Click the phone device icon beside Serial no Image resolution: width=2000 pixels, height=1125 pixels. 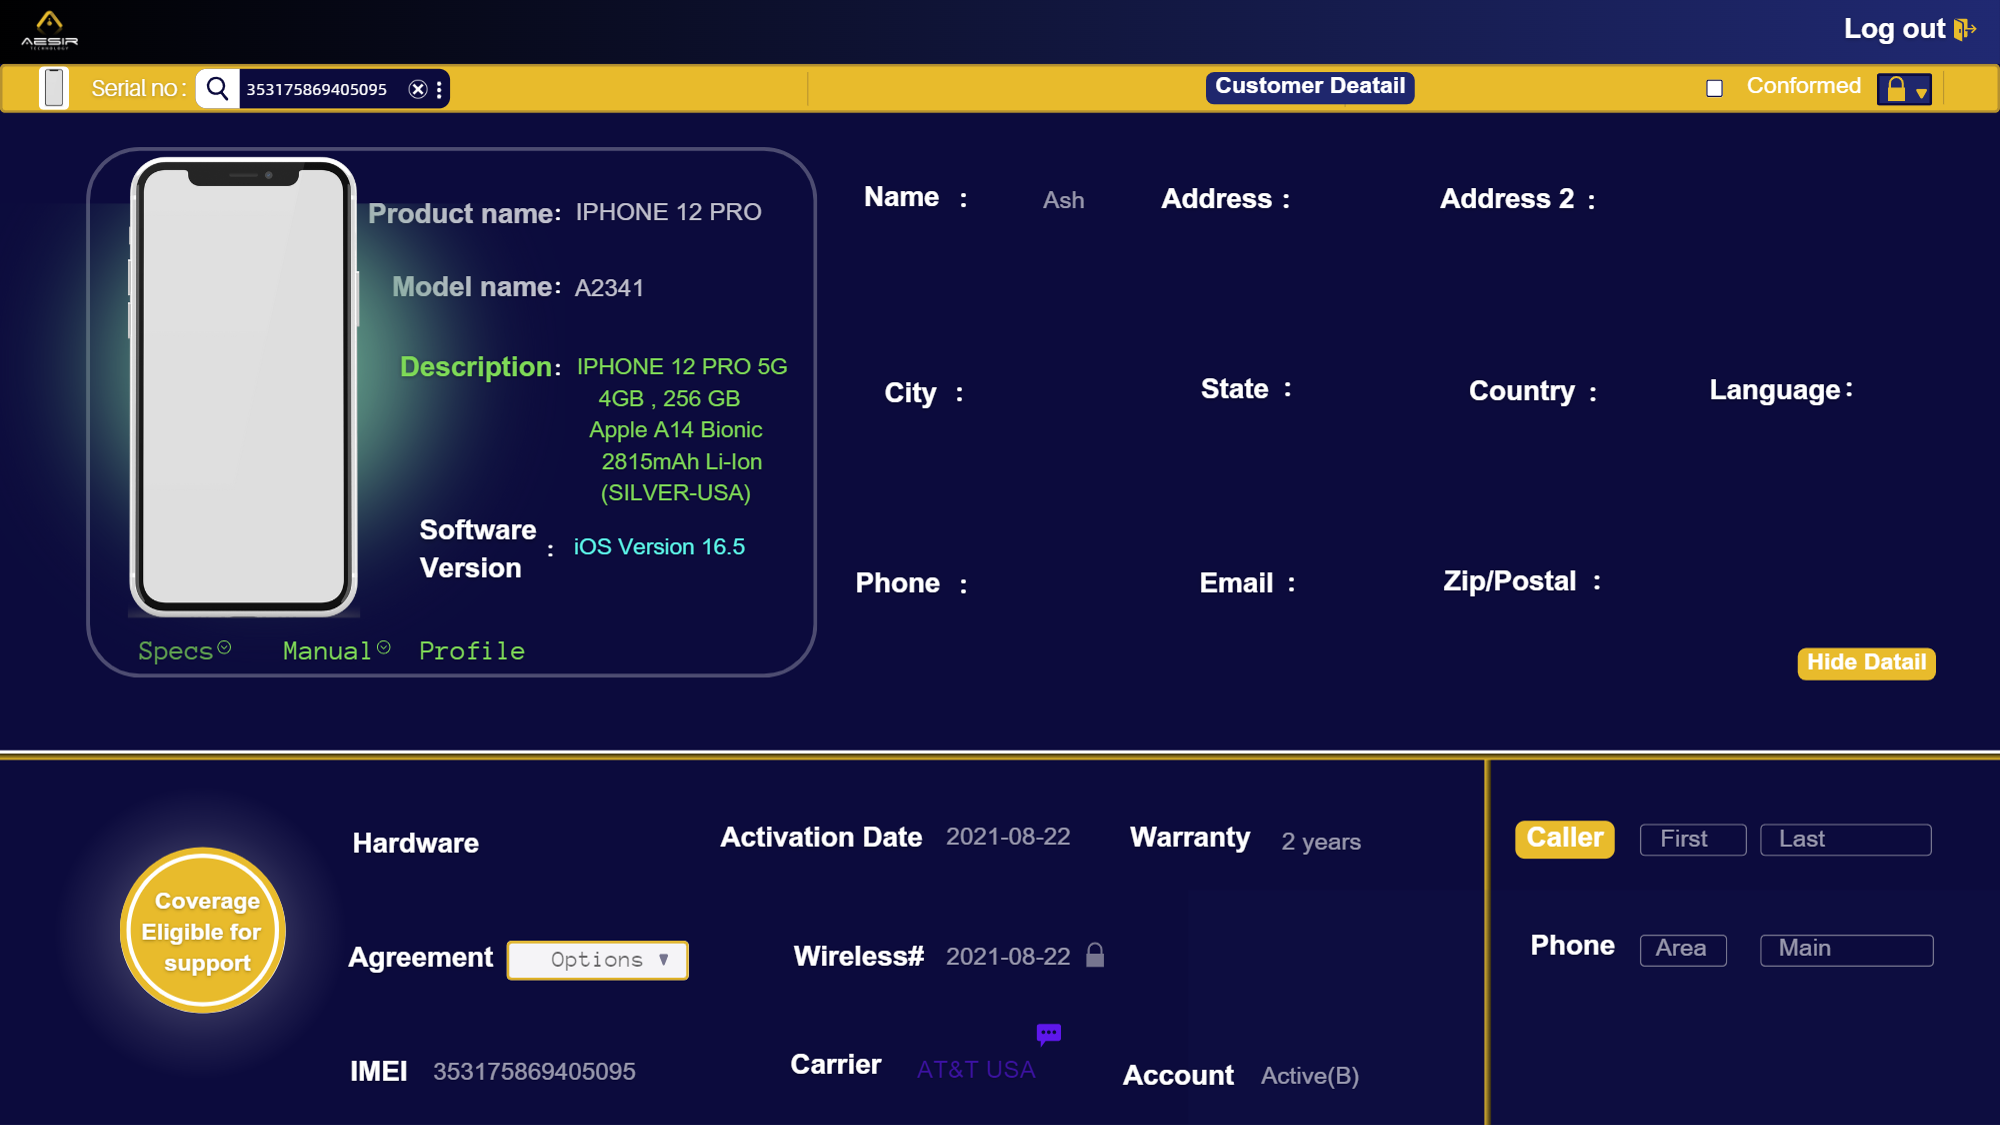pos(54,88)
